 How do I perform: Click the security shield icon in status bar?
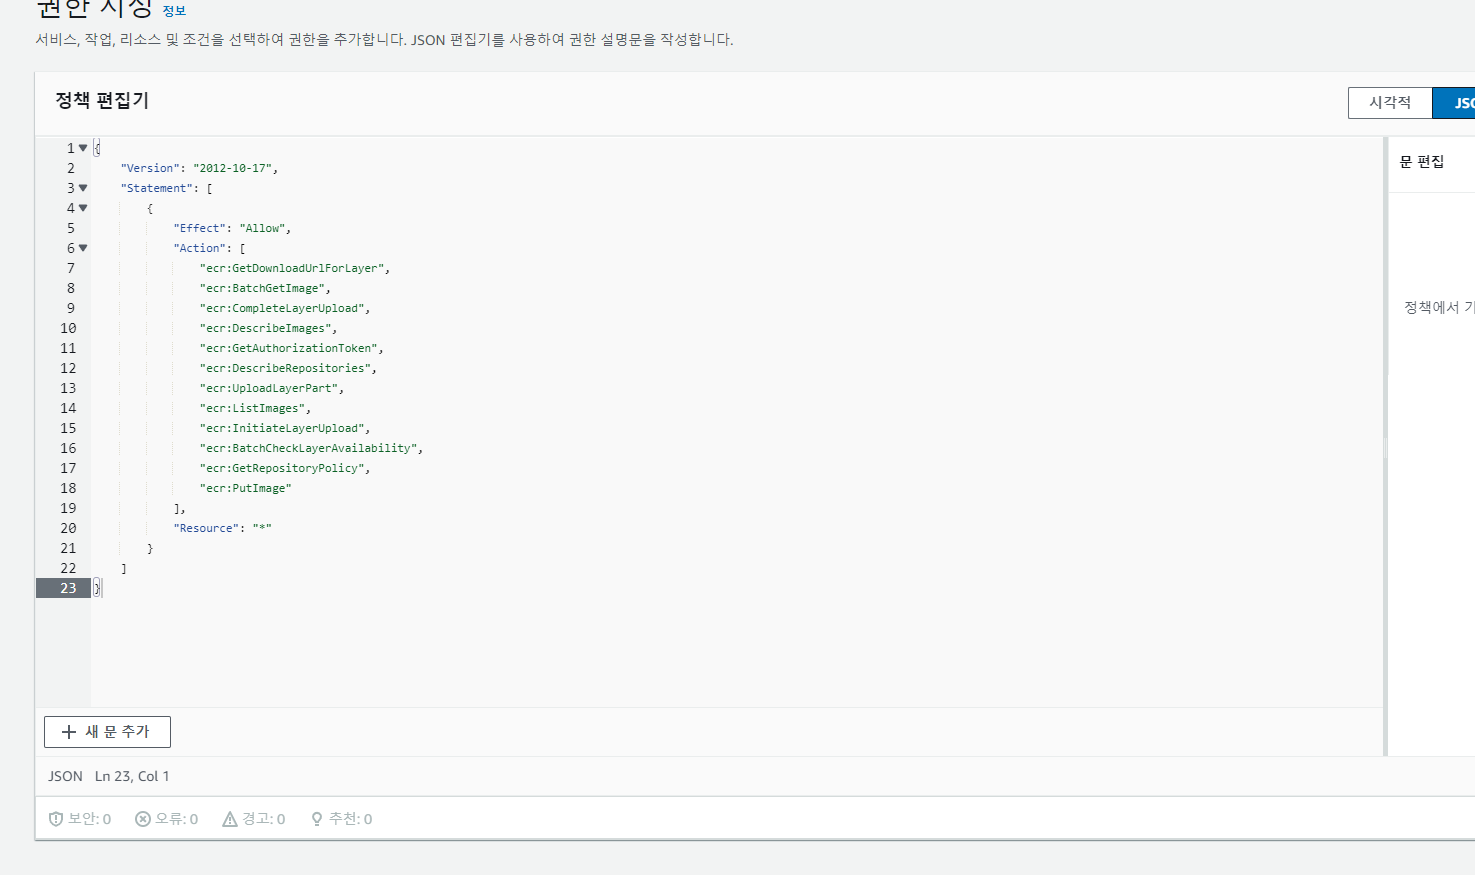[x=56, y=819]
